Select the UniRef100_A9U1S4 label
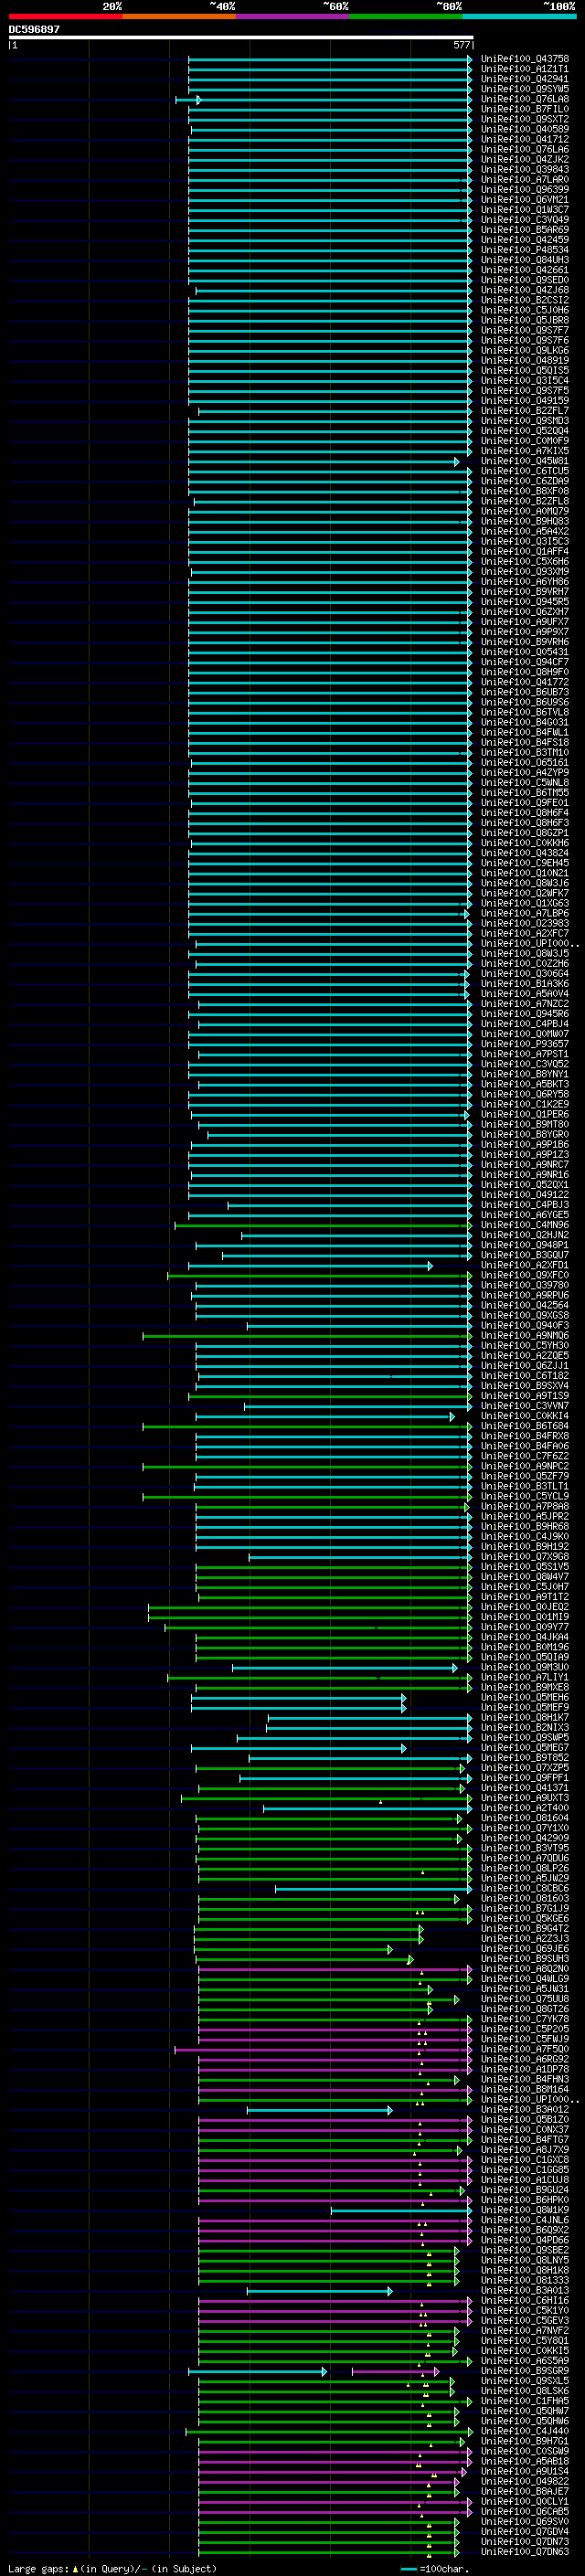The height and width of the screenshot is (2576, 585). pos(525,2471)
